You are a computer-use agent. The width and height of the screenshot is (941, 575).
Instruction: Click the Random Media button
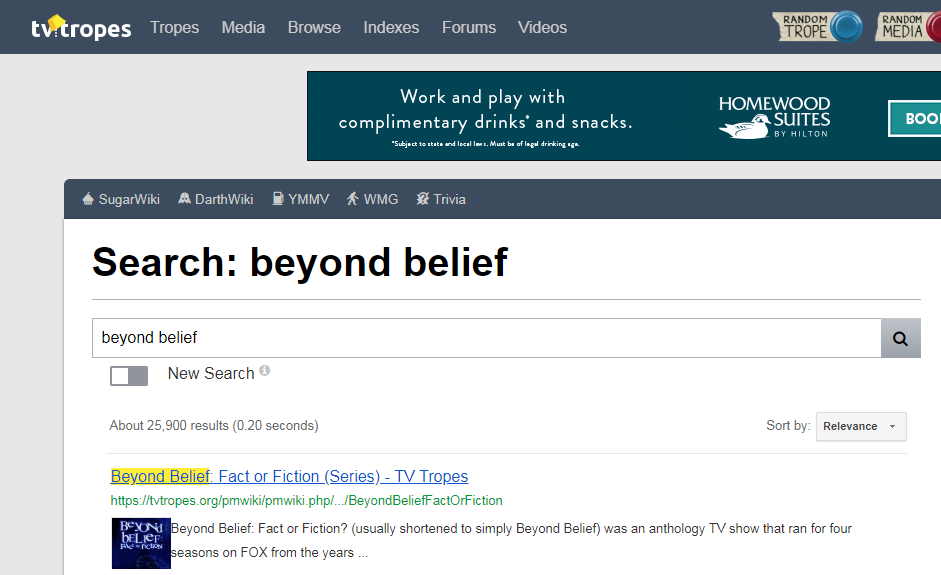[908, 27]
